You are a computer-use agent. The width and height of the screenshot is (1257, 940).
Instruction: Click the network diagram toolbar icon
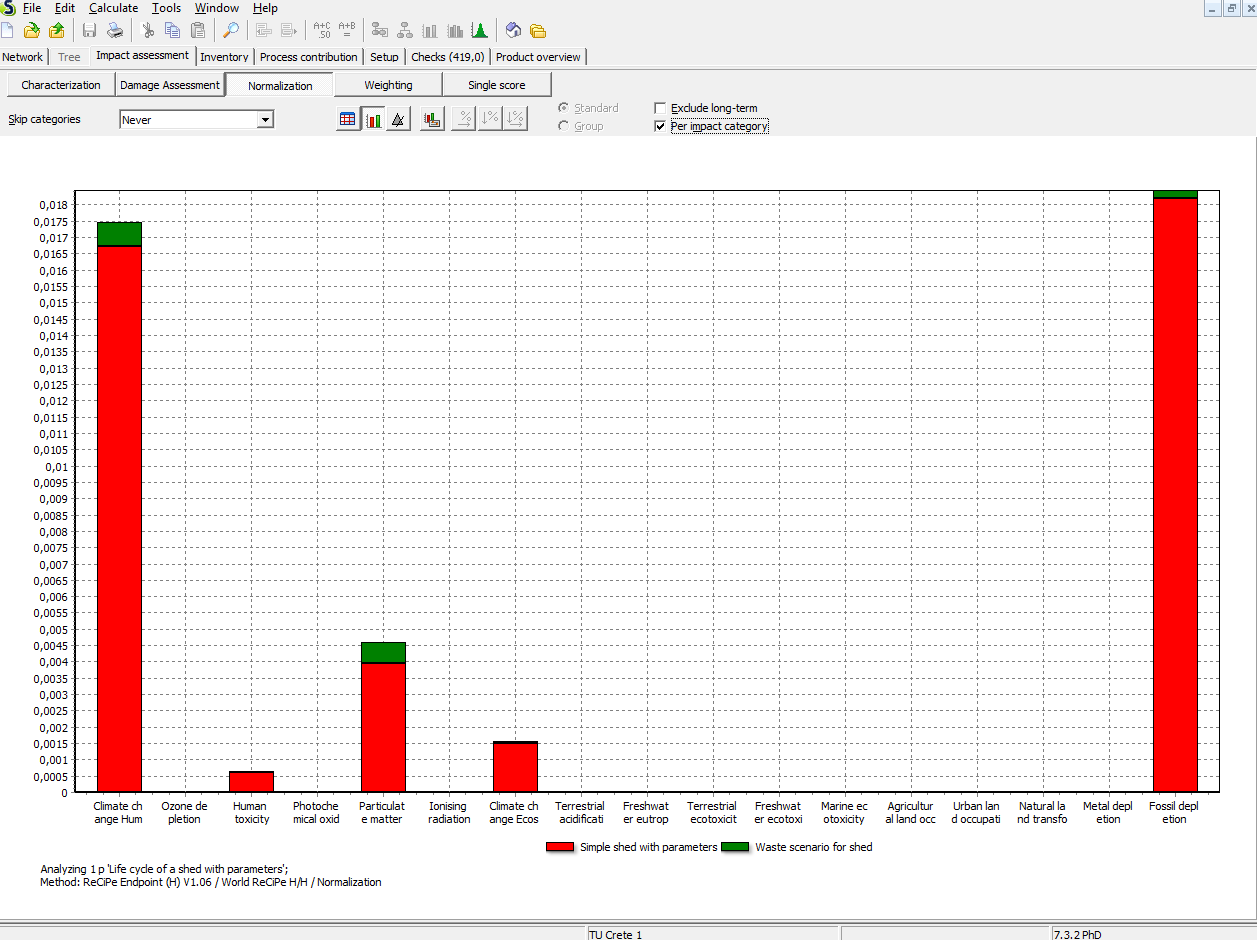380,30
